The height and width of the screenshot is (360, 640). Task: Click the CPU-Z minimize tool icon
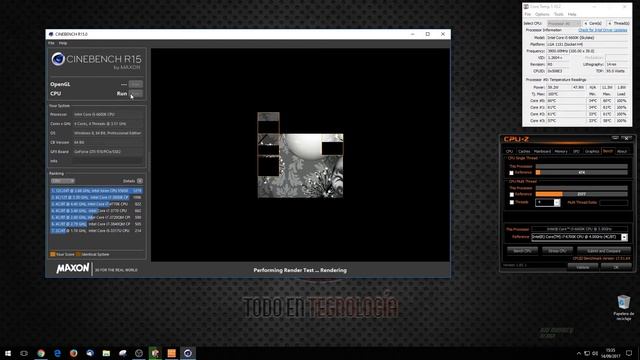[615, 138]
